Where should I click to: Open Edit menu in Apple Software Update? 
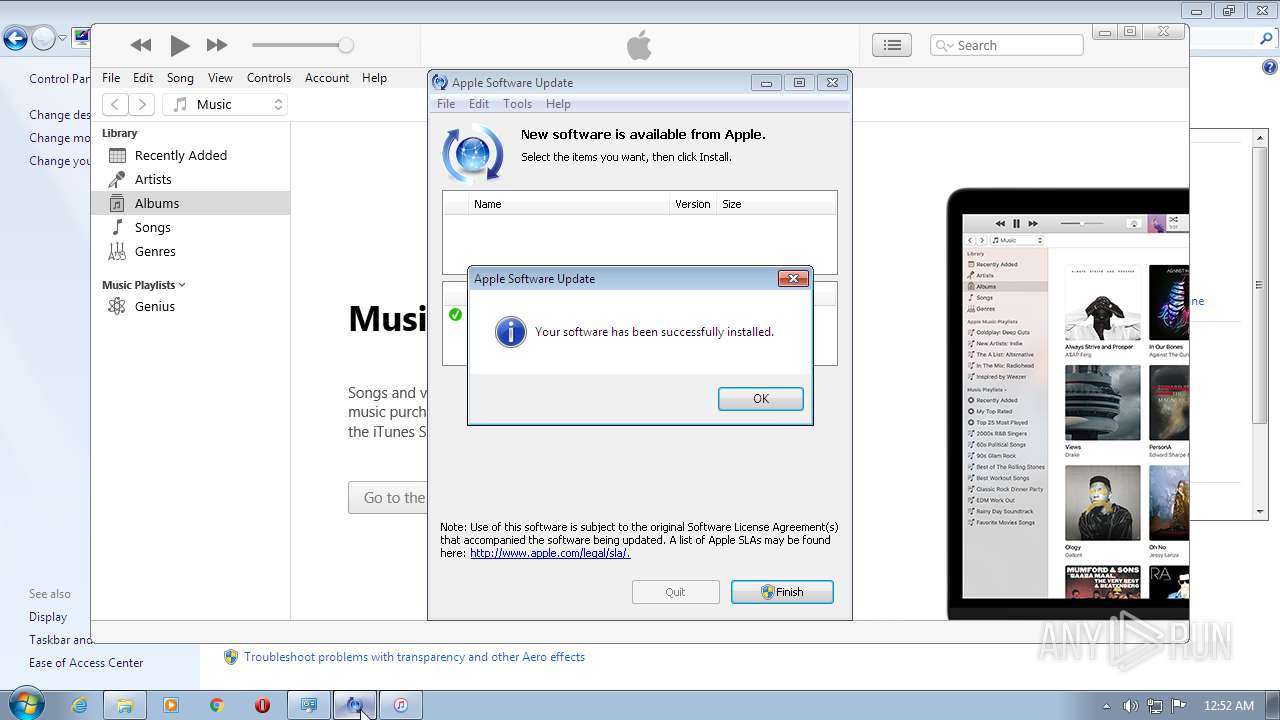tap(479, 104)
